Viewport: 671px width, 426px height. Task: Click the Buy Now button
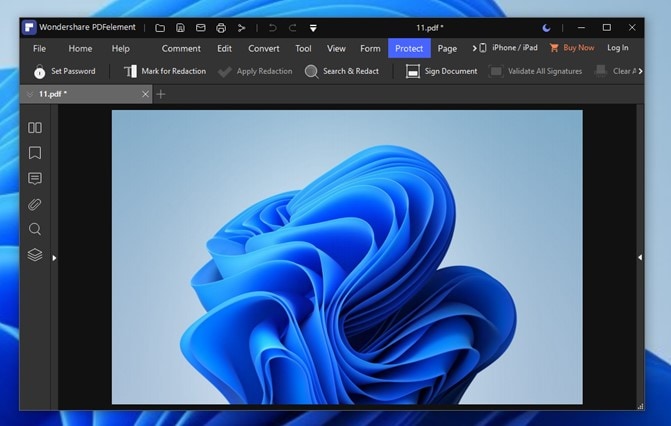point(572,48)
